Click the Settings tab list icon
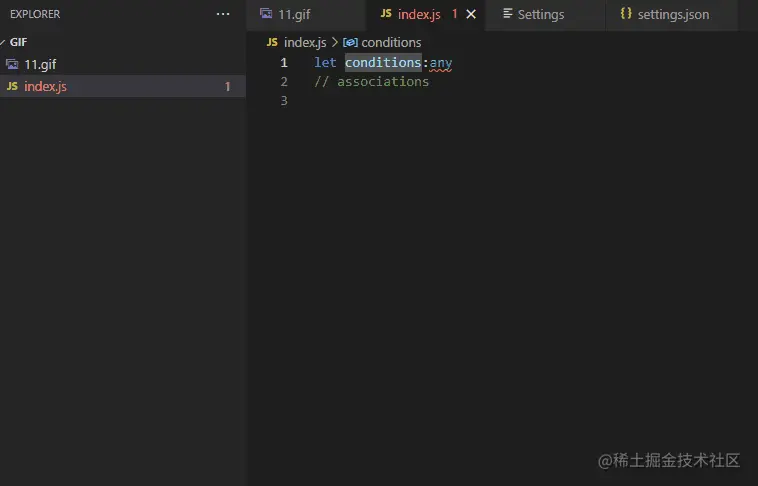This screenshot has height=486, width=758. [507, 14]
